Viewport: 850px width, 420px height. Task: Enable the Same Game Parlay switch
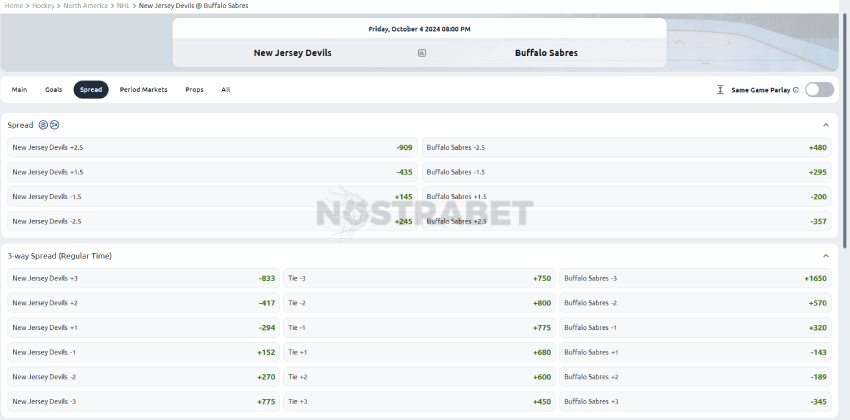(819, 90)
